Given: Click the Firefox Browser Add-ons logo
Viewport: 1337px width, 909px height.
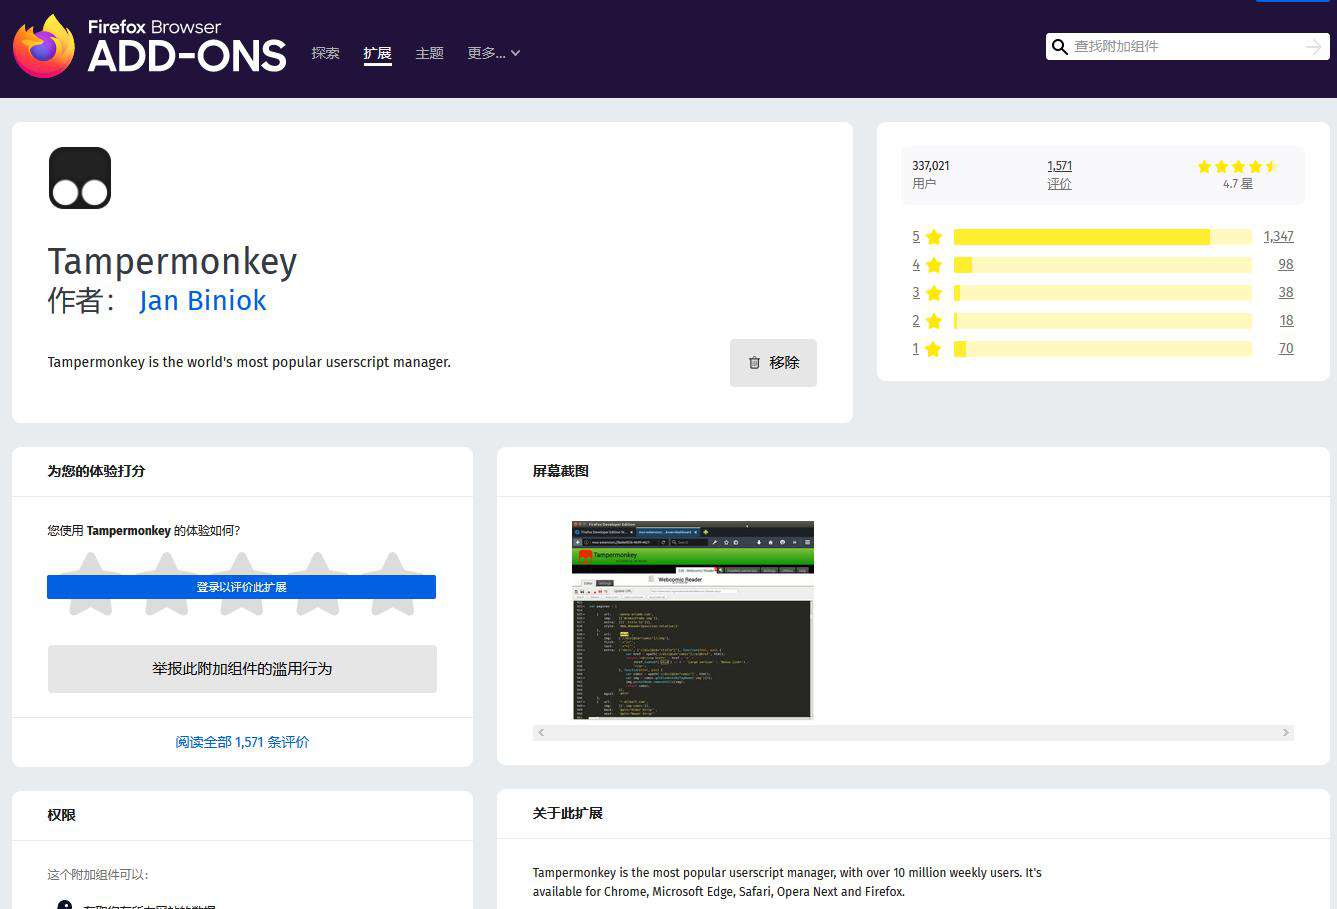Looking at the screenshot, I should click(x=150, y=46).
